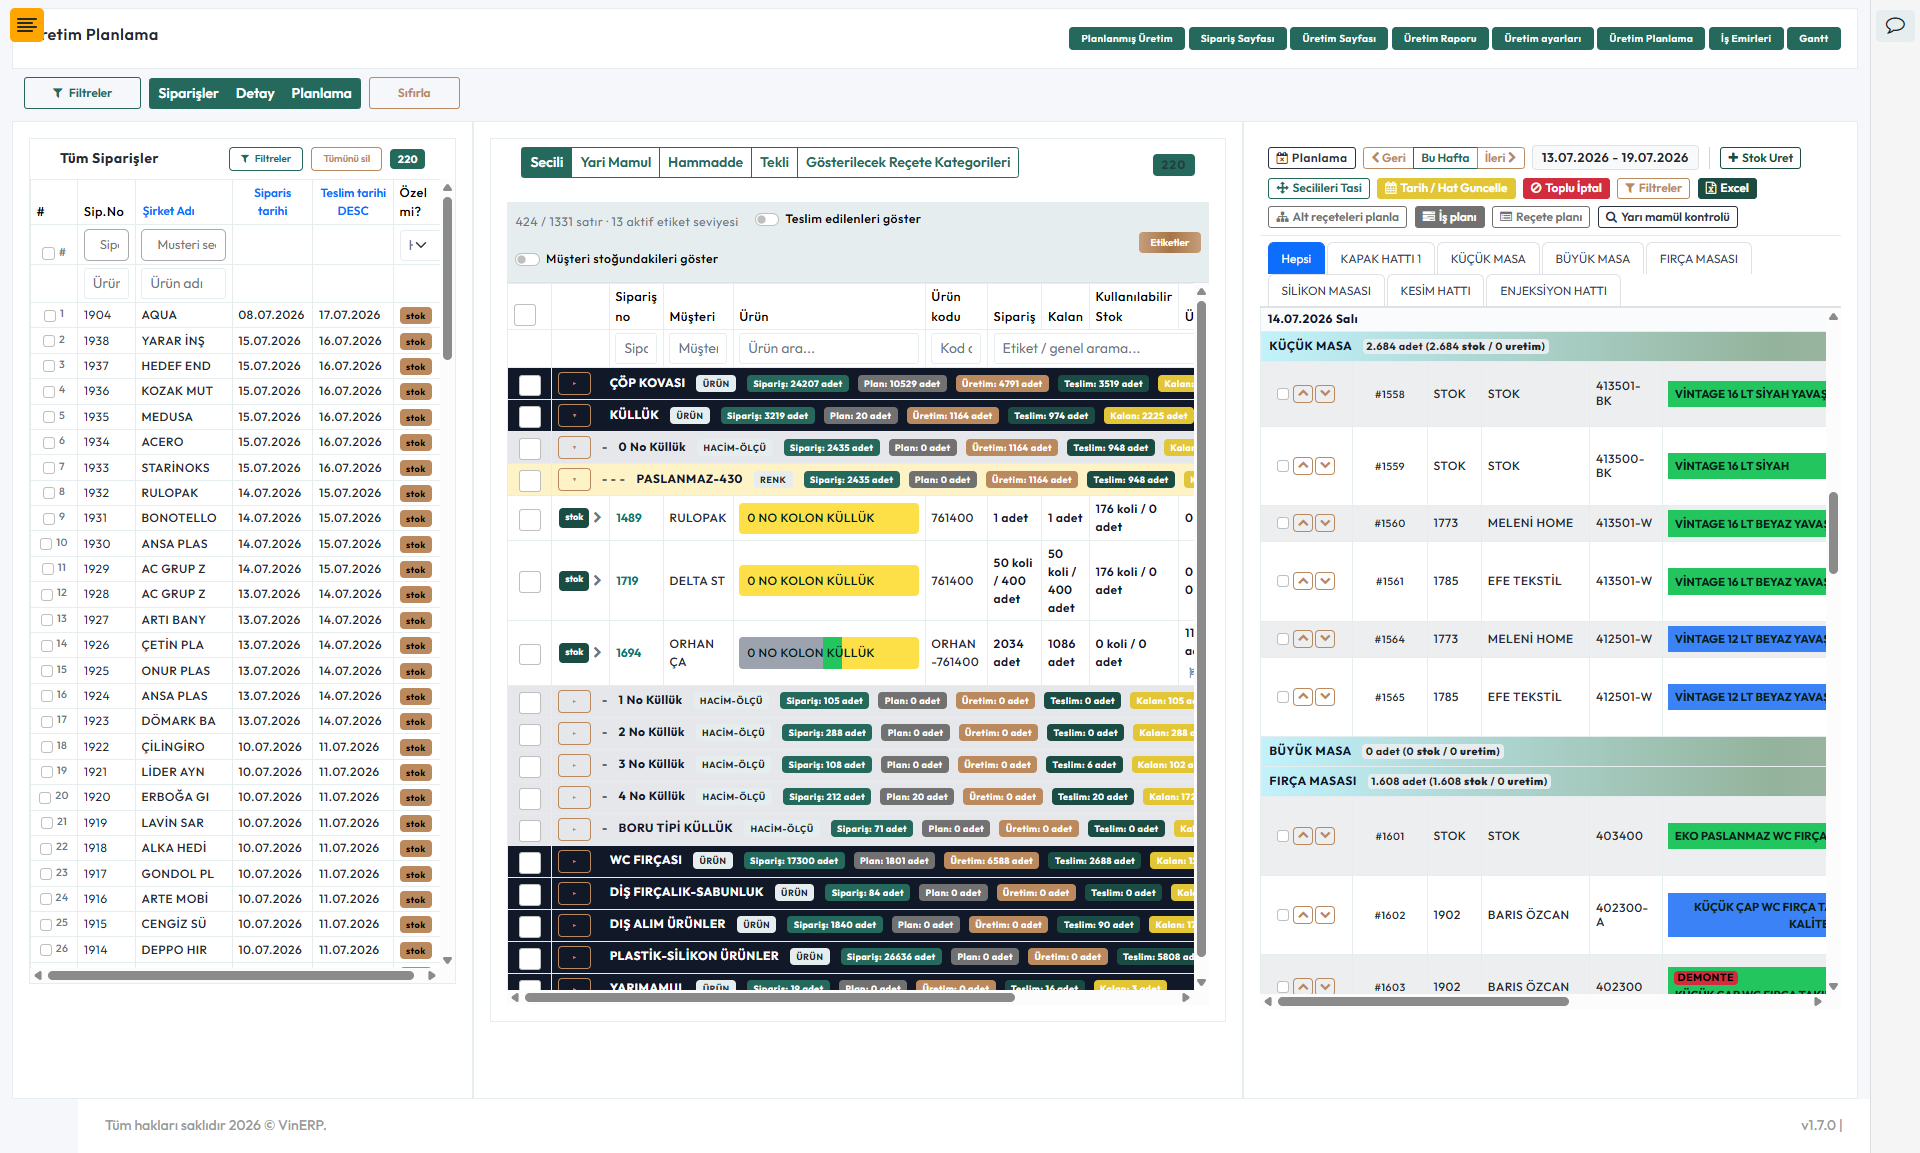Click the Sıfırla reset button
The height and width of the screenshot is (1153, 1920).
click(x=414, y=93)
